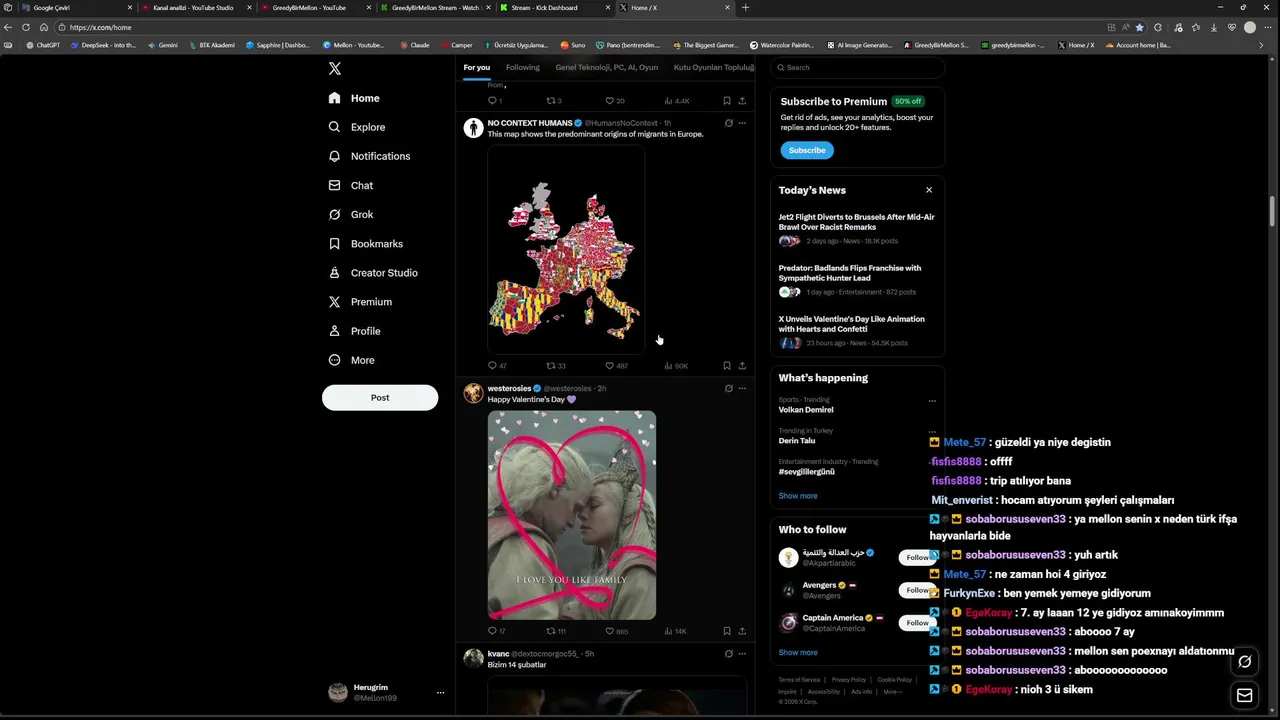This screenshot has height=720, width=1280.
Task: Open Profile in left sidebar
Action: point(355,331)
